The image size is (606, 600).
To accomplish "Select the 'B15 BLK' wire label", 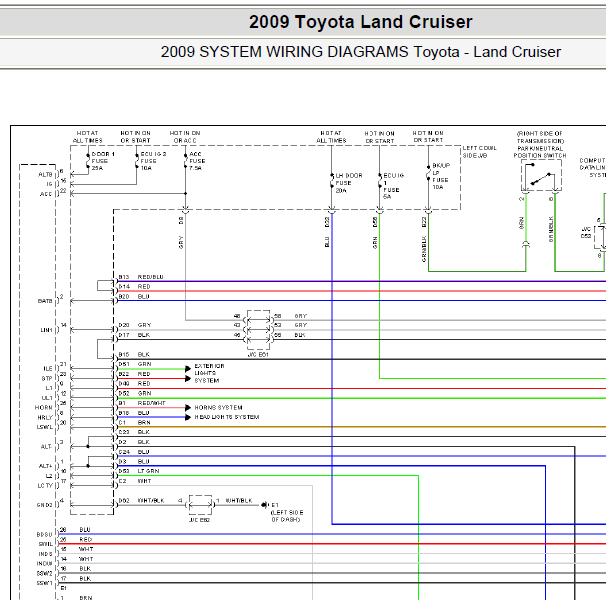I will point(134,354).
